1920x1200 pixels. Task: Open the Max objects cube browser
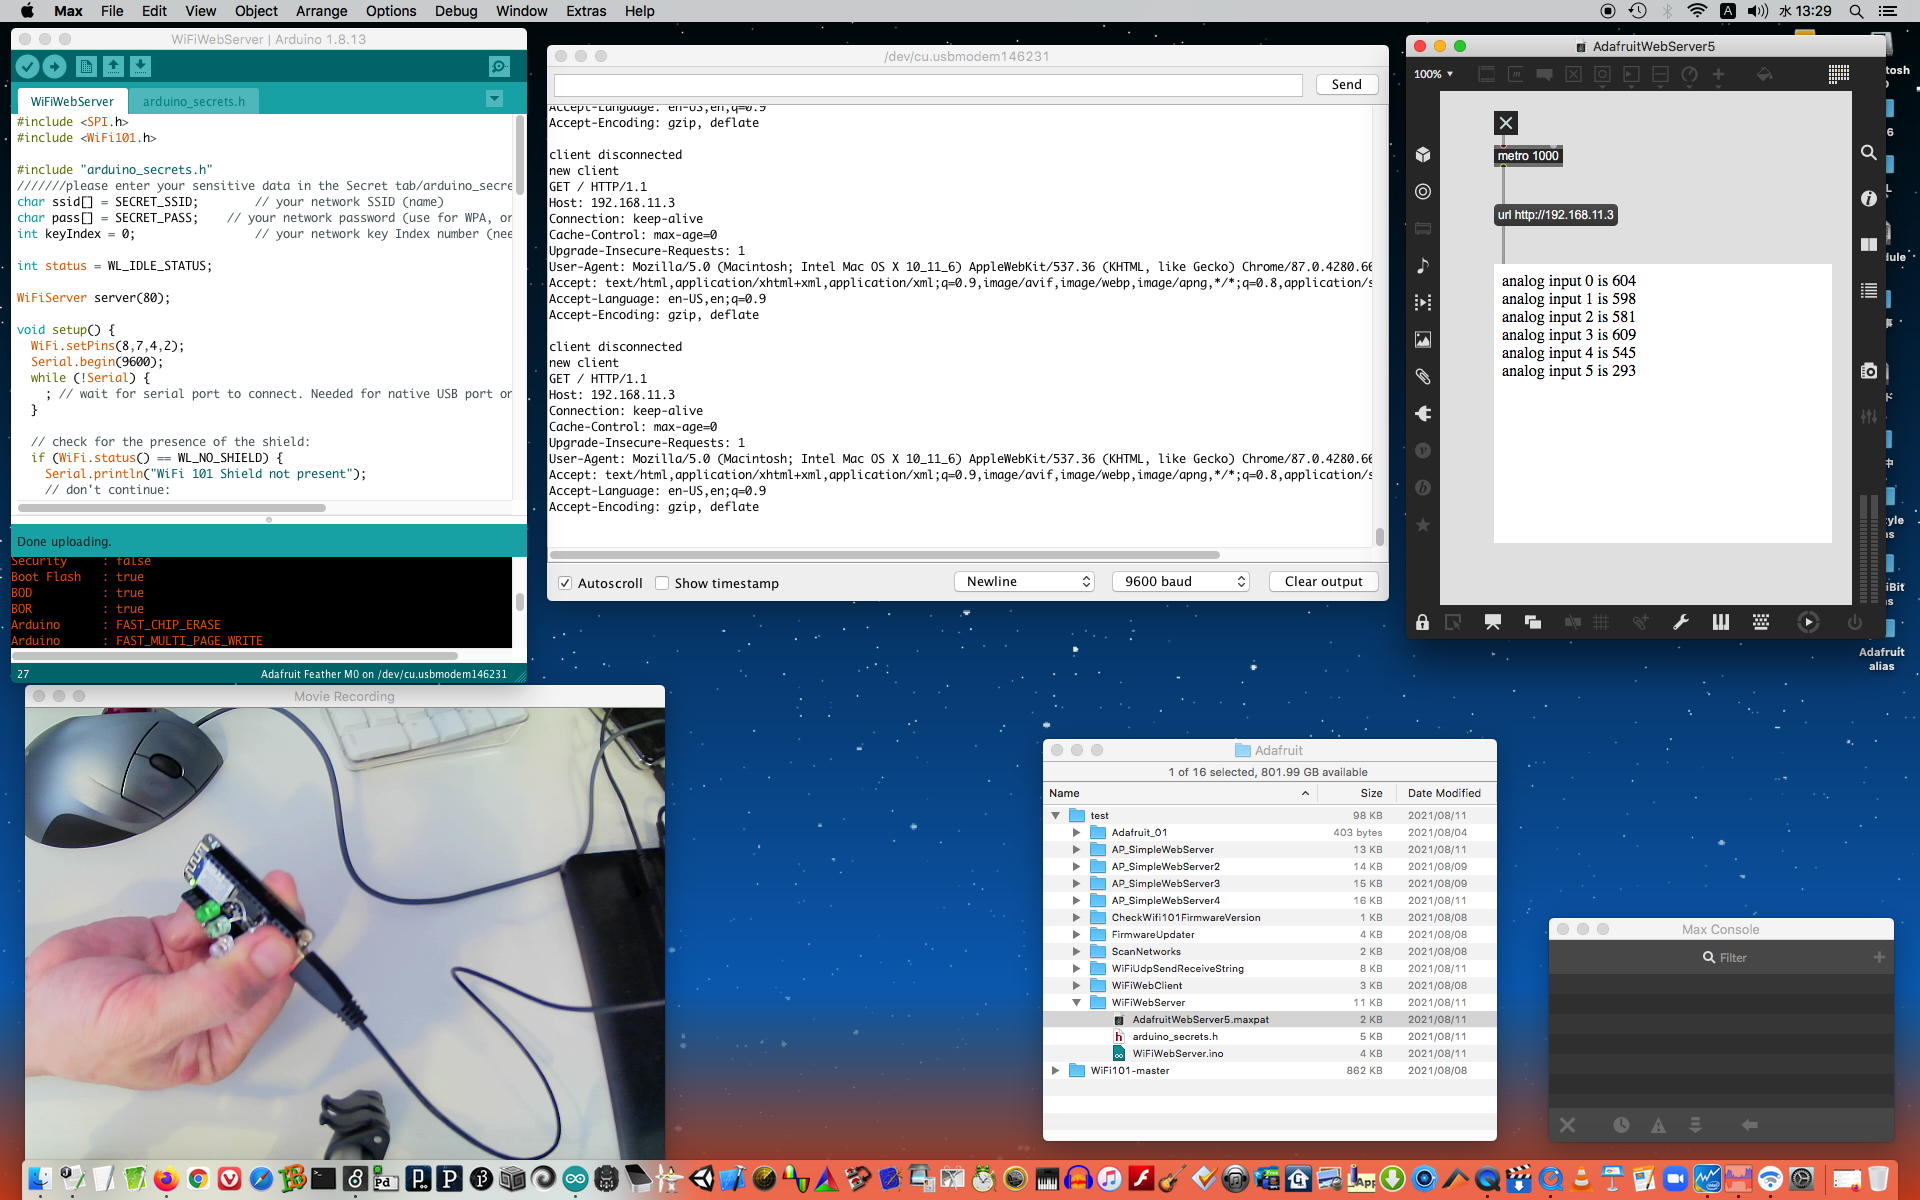pos(1423,154)
